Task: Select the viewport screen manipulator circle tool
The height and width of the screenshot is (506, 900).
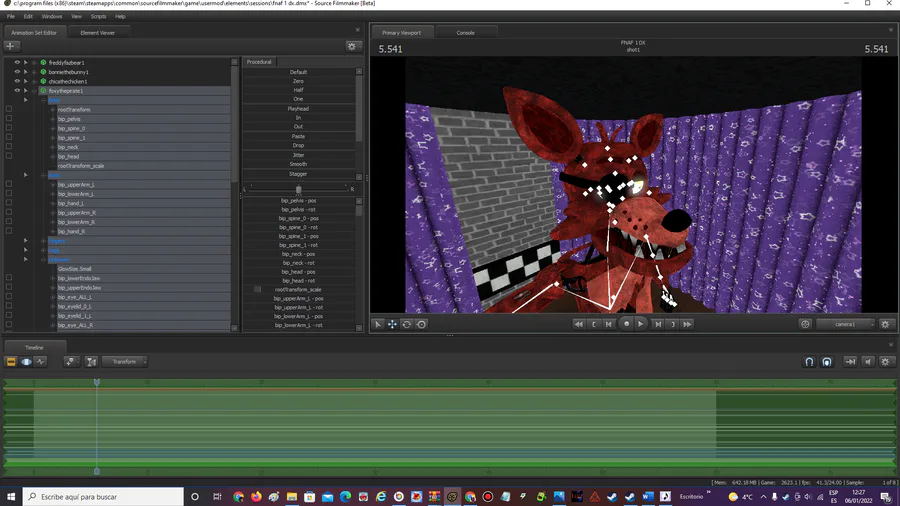Action: [421, 324]
